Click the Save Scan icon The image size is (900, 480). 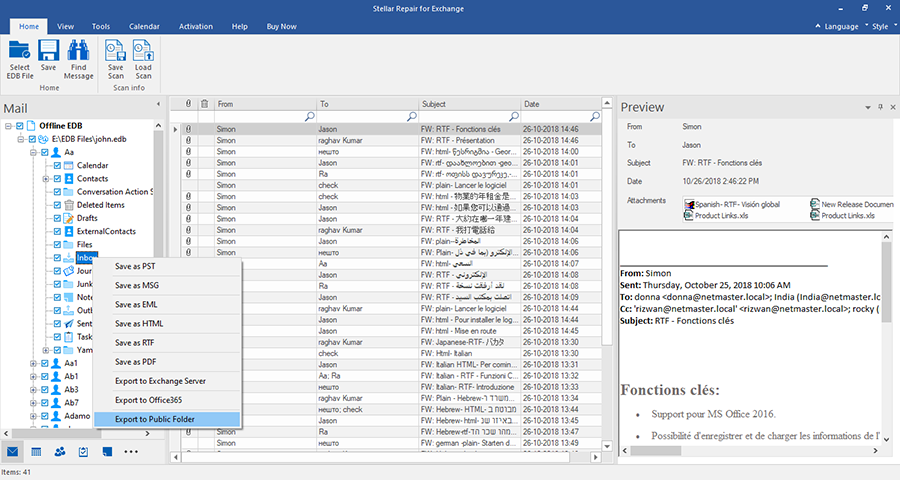[x=115, y=51]
